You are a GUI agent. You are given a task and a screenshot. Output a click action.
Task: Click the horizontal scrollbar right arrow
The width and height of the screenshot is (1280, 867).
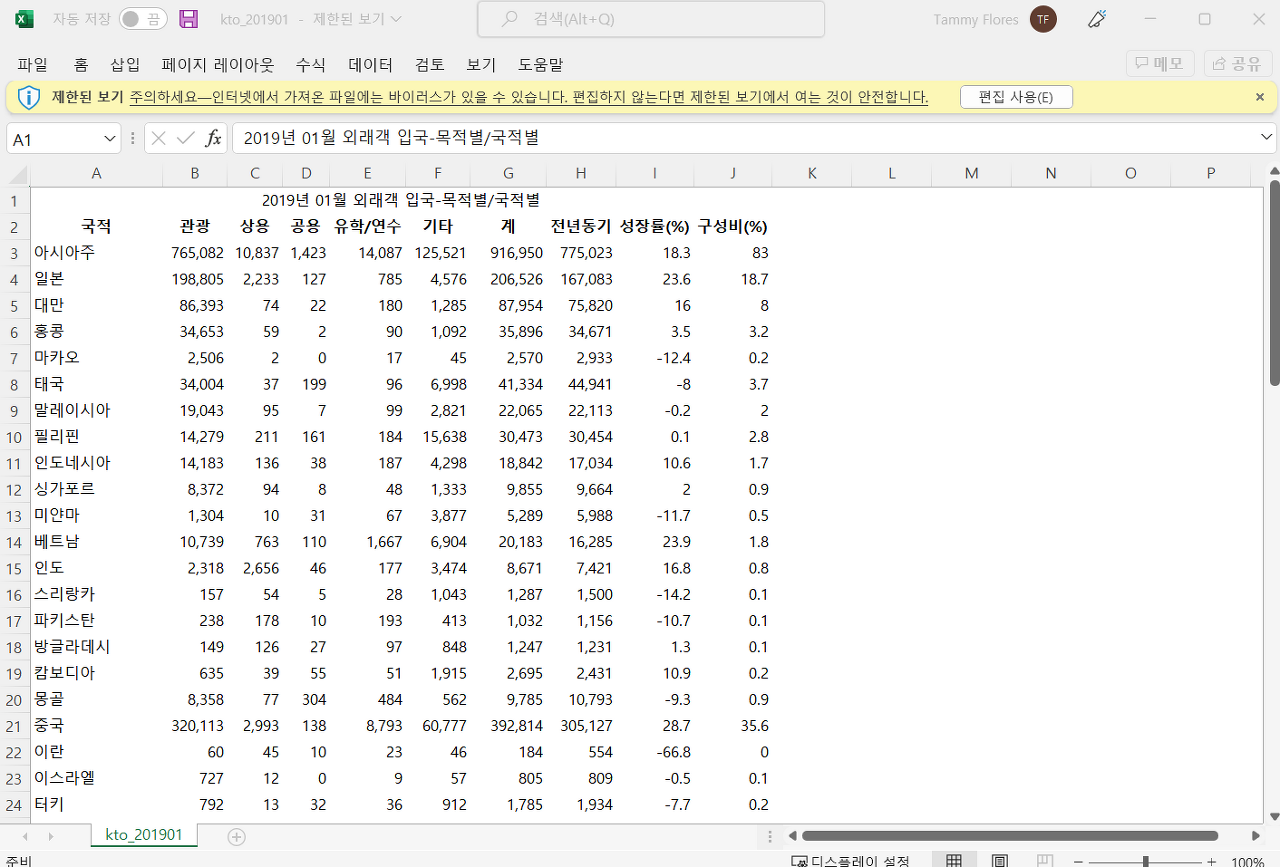[x=1256, y=836]
